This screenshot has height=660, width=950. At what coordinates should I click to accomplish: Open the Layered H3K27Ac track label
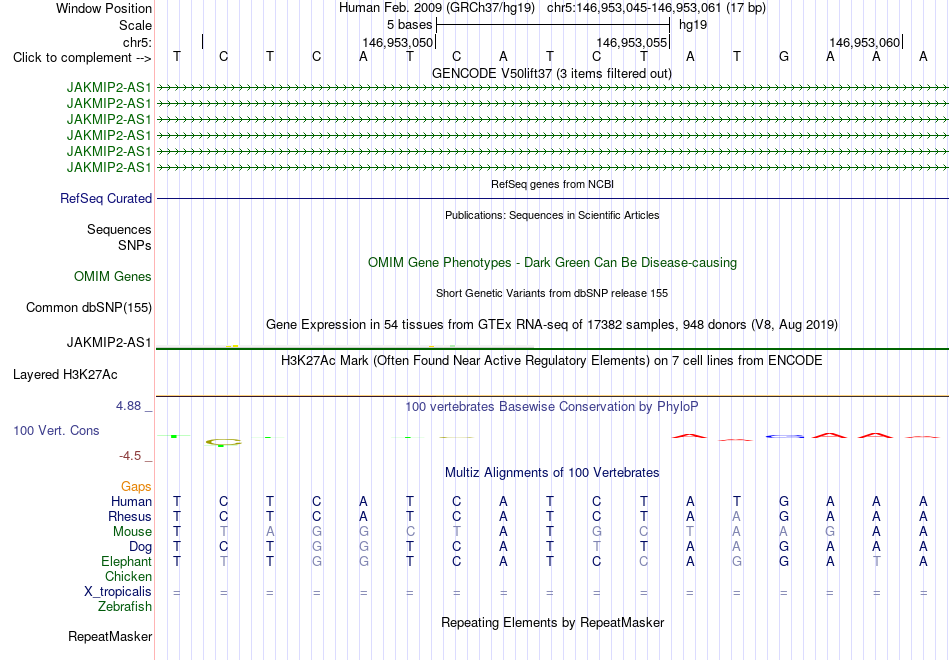tap(65, 375)
